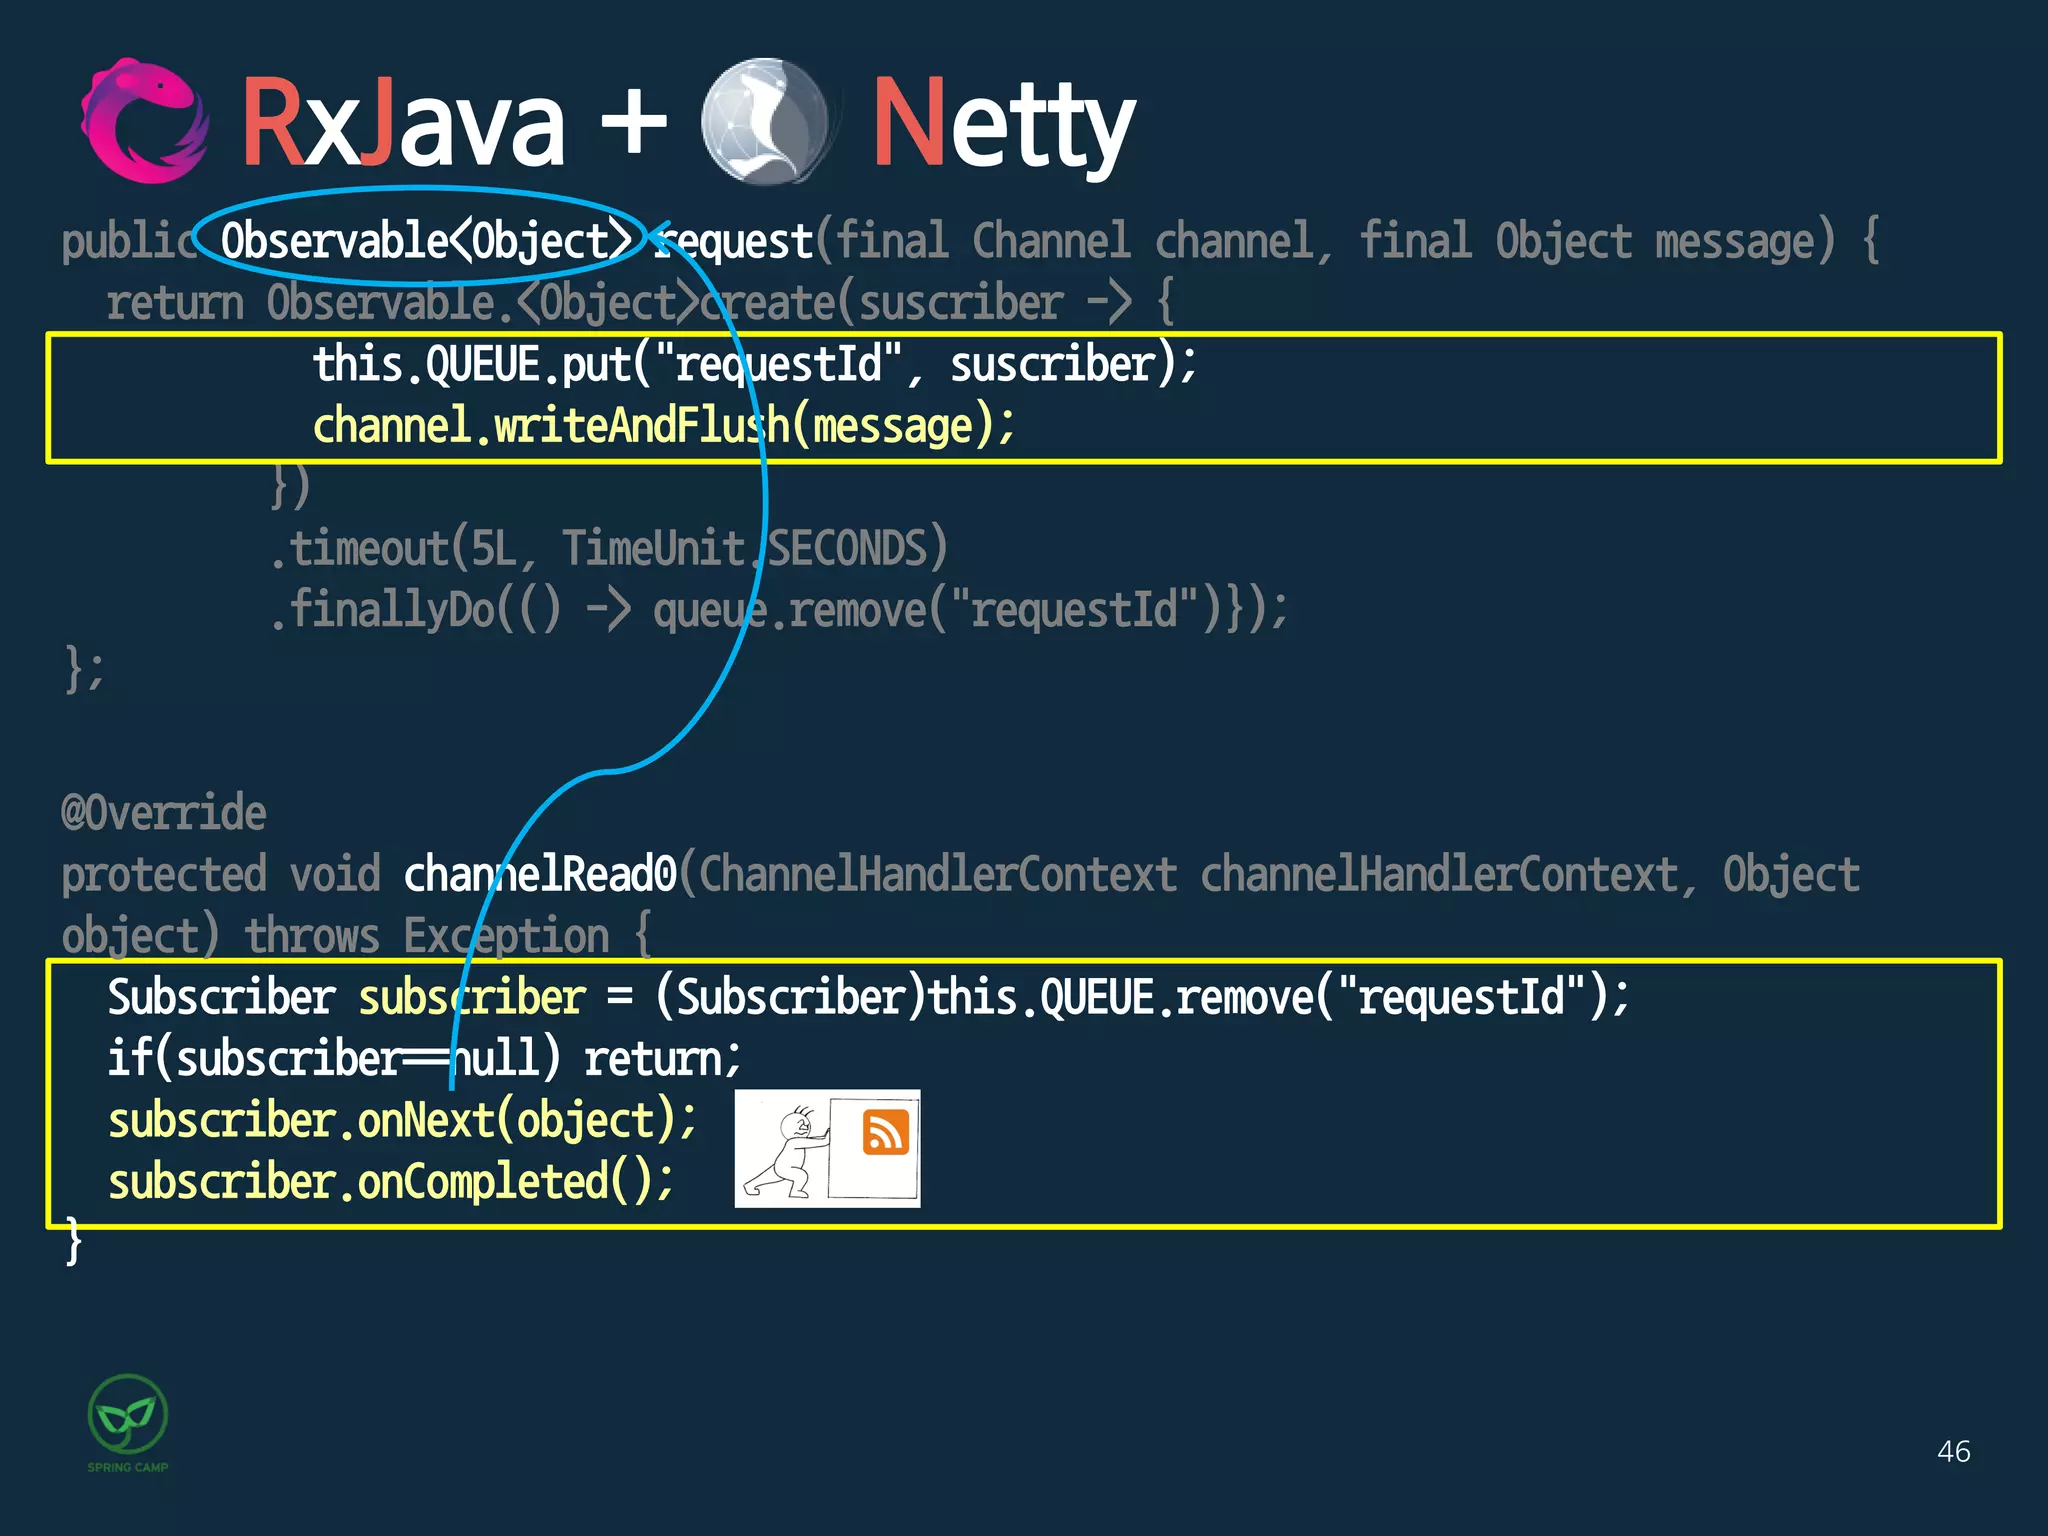Click the 'return Observable.<Object>create' line
This screenshot has height=1536, width=2048.
640,303
